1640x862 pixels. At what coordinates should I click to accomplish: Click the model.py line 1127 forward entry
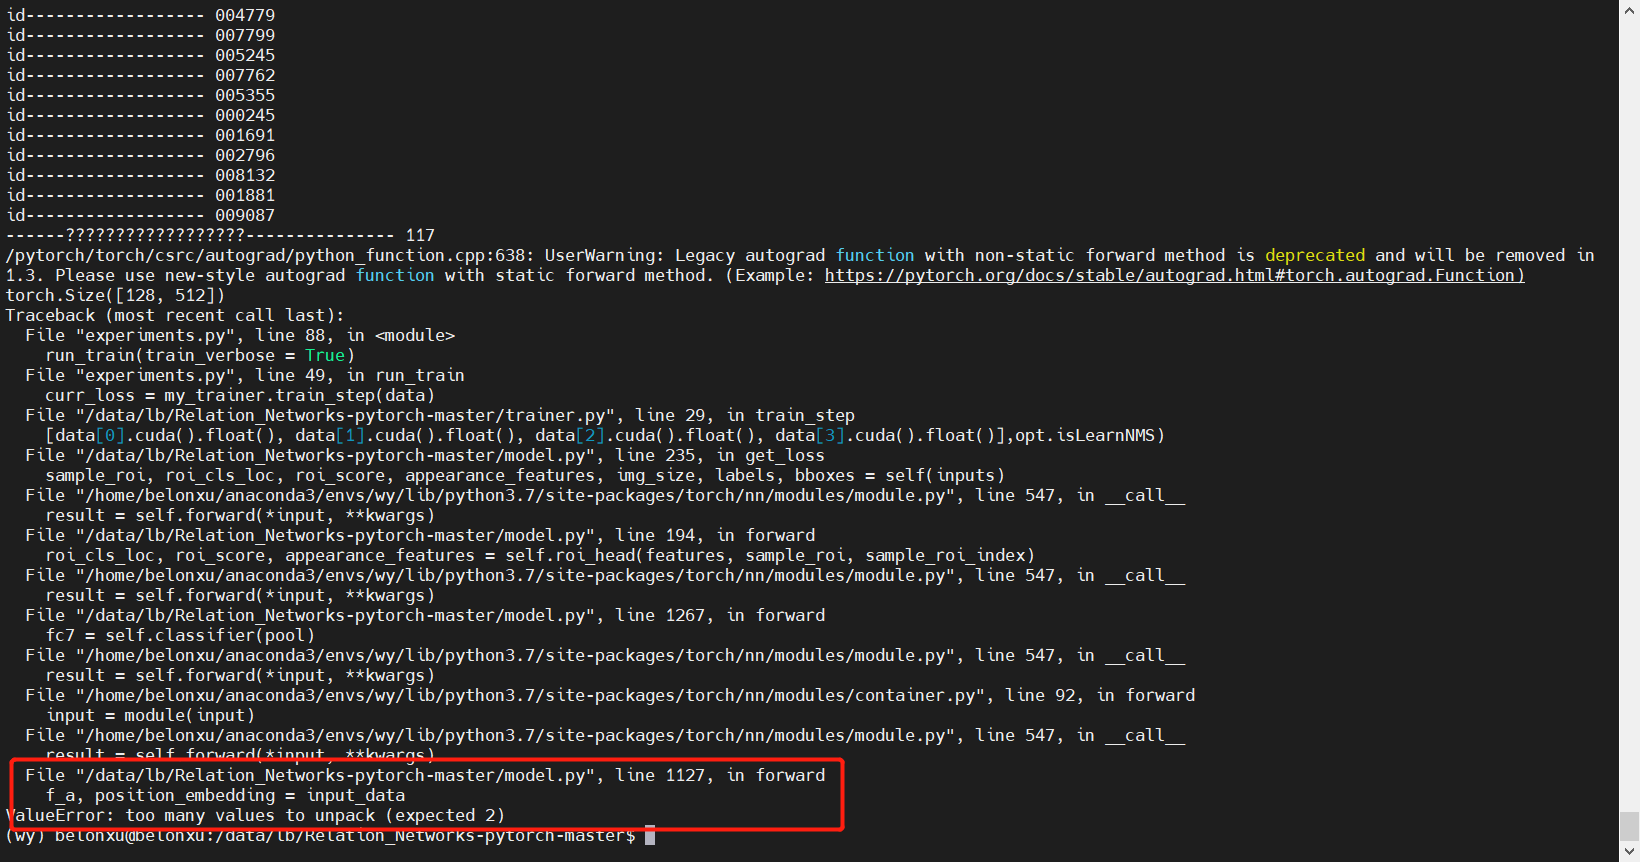click(425, 775)
